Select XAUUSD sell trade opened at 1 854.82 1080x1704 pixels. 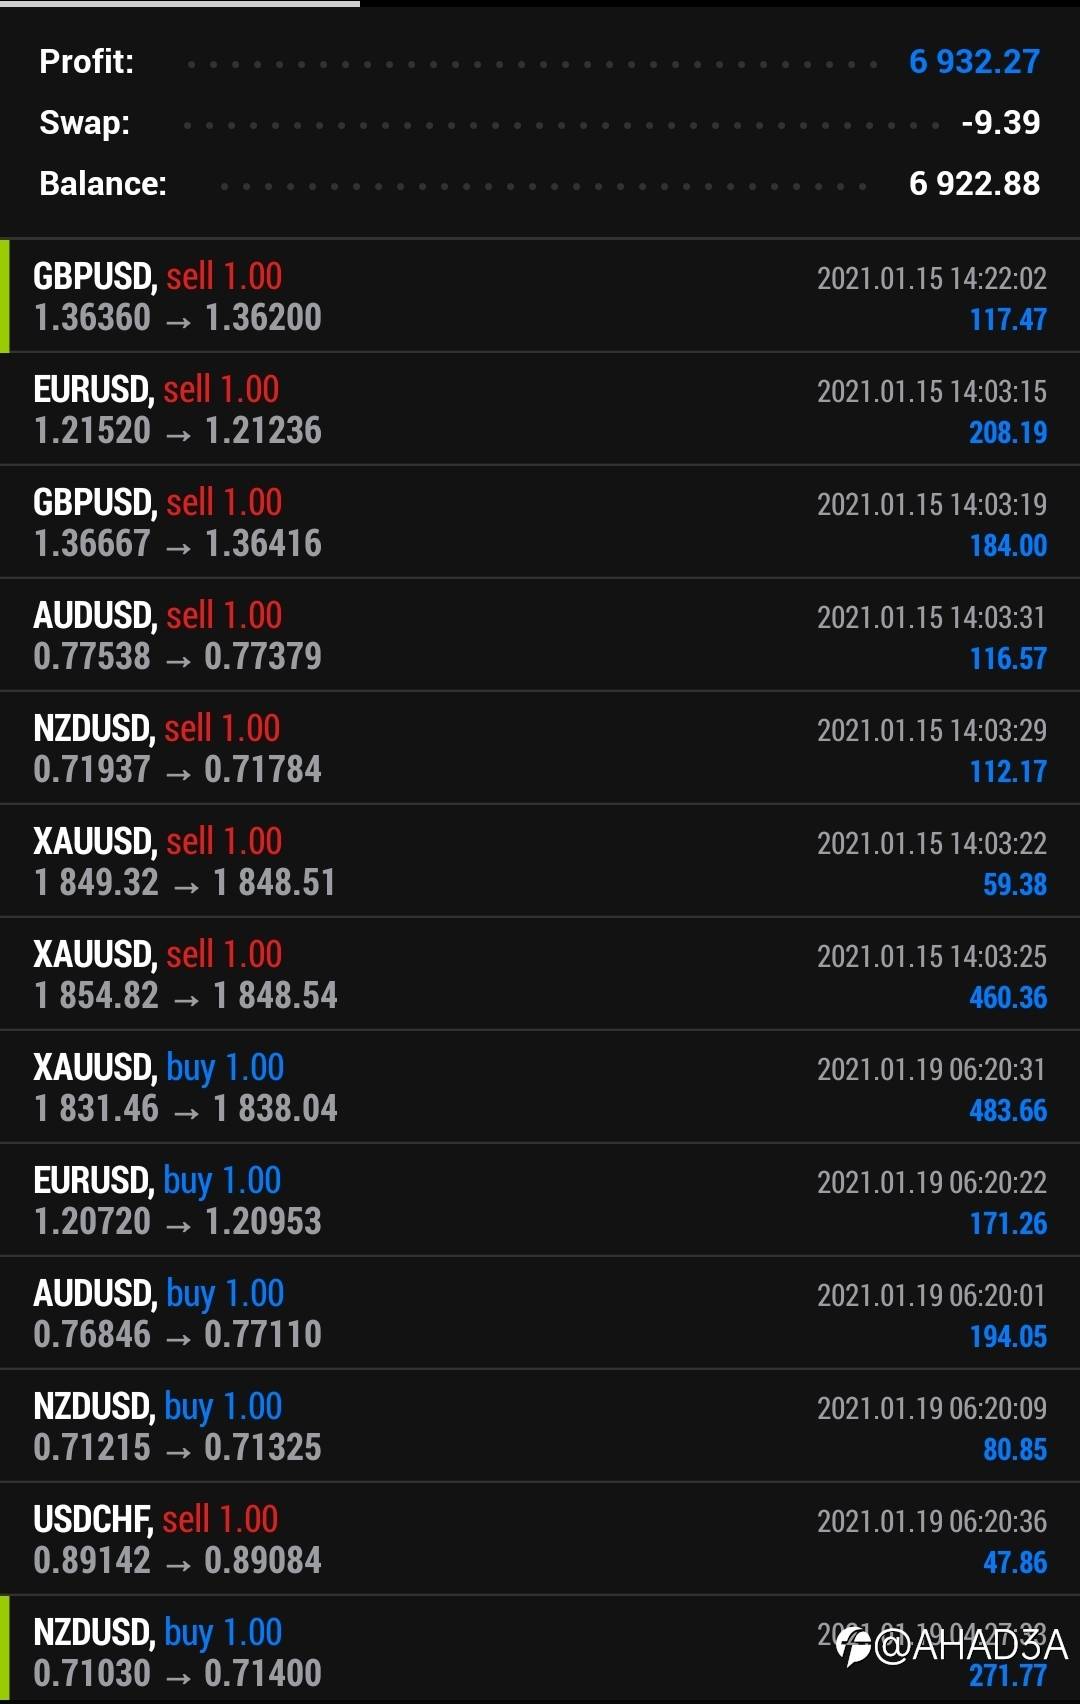pos(540,975)
